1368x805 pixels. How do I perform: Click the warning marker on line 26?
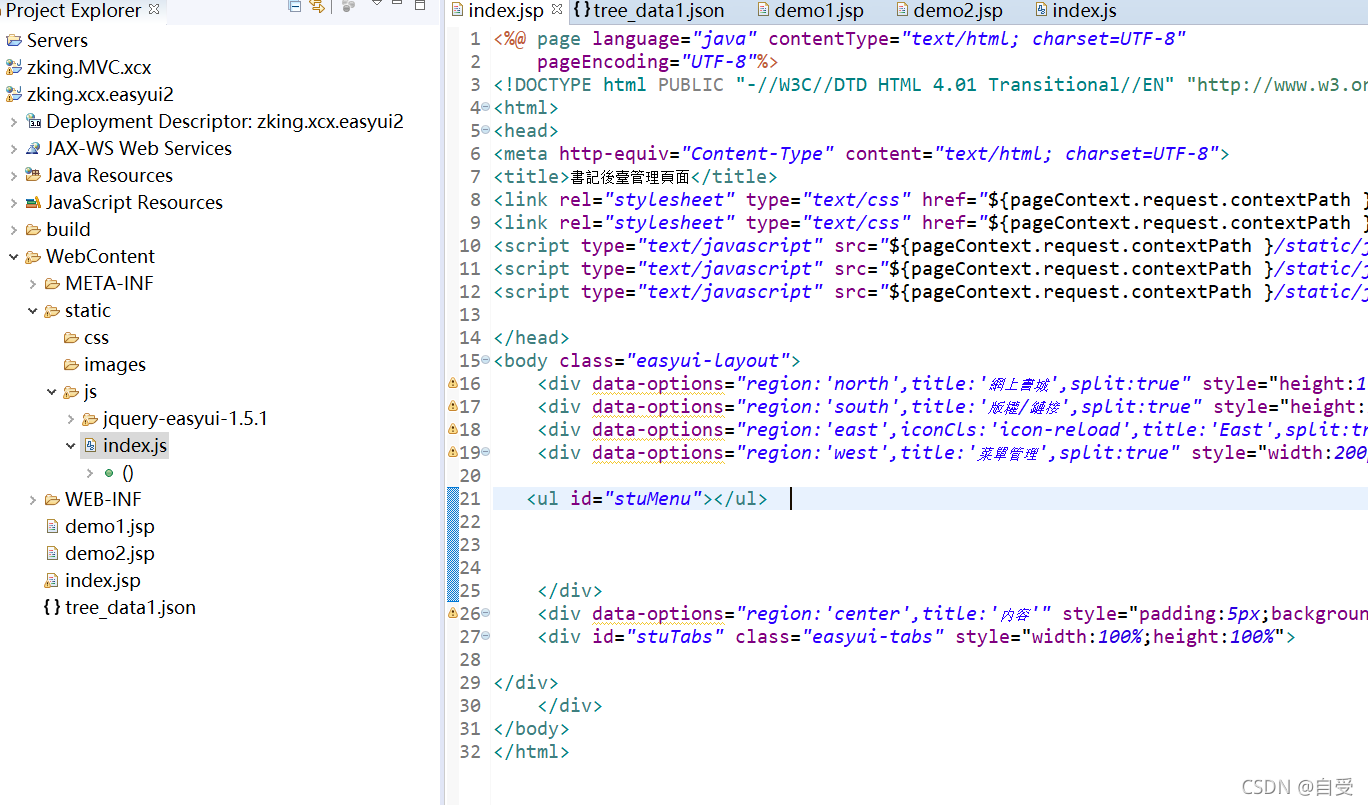click(x=452, y=614)
